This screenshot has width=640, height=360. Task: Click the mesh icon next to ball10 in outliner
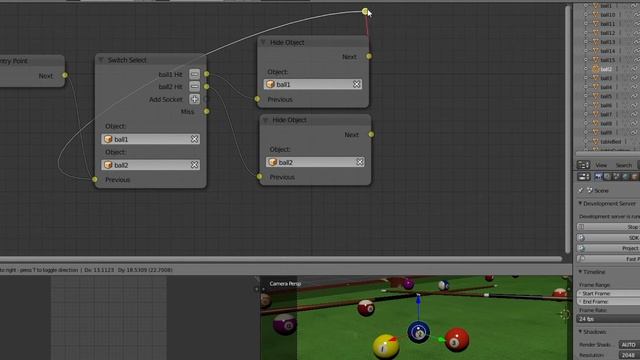596,15
